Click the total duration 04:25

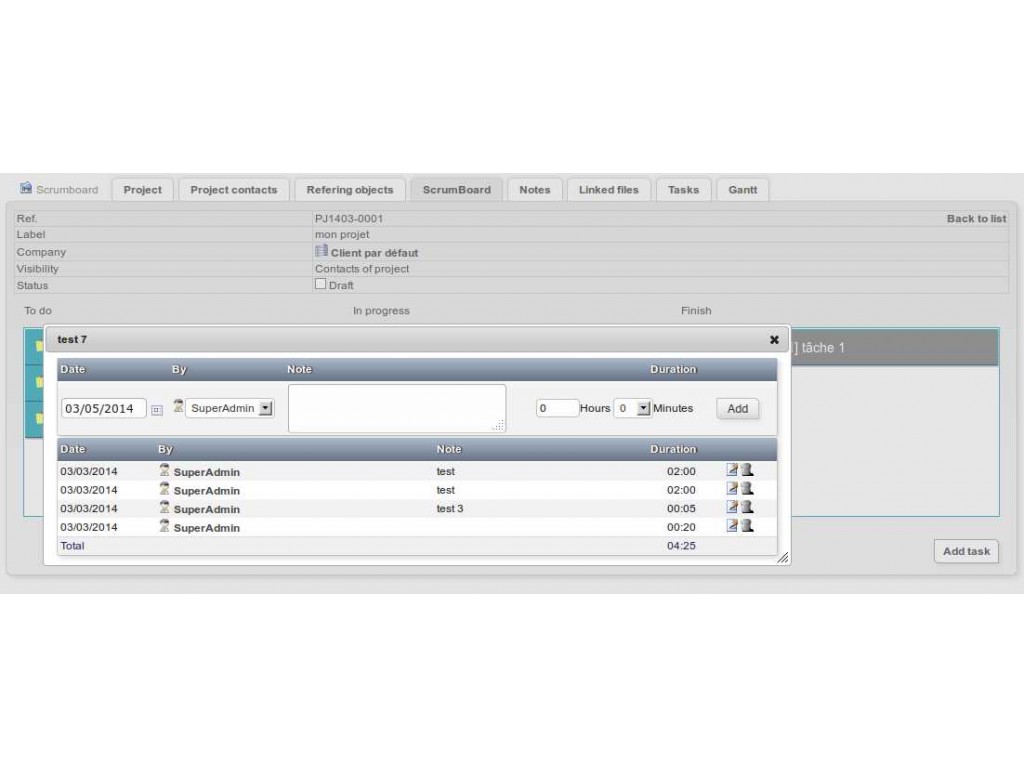pyautogui.click(x=681, y=546)
